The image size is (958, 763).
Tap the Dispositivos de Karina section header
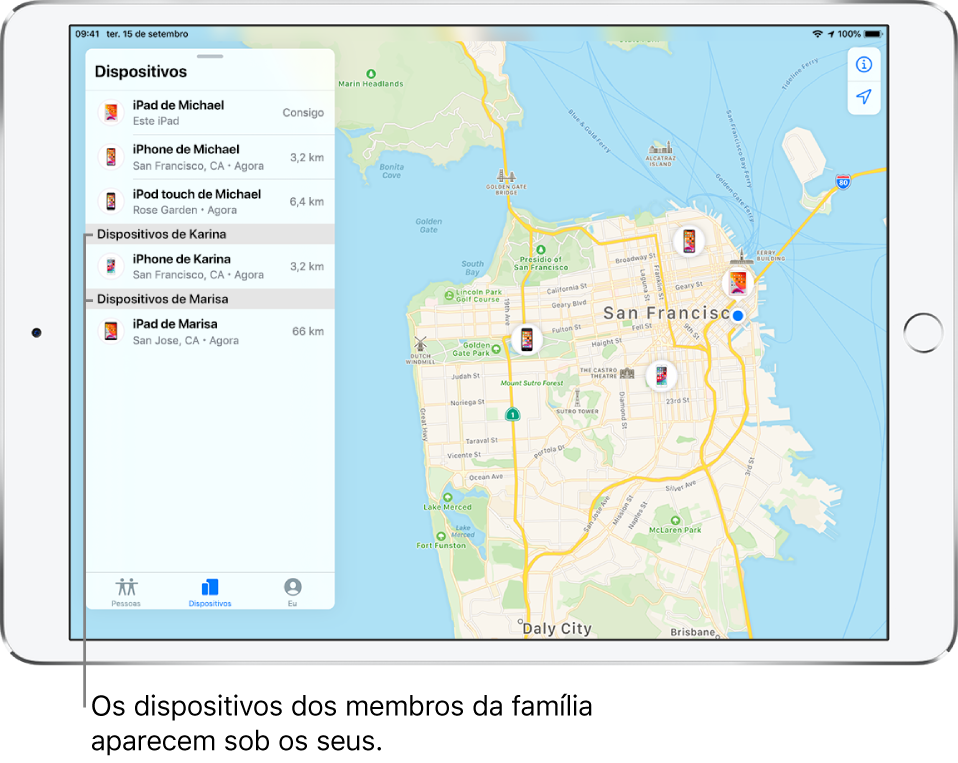[210, 234]
